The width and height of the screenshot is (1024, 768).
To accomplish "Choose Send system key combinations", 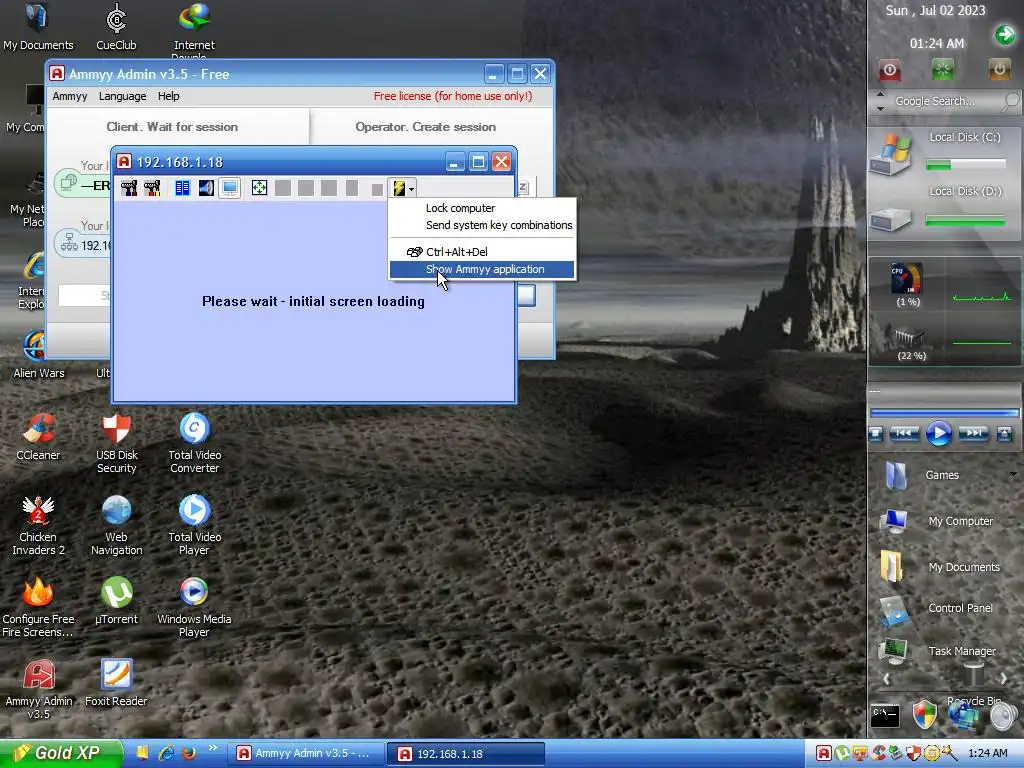I will click(499, 225).
